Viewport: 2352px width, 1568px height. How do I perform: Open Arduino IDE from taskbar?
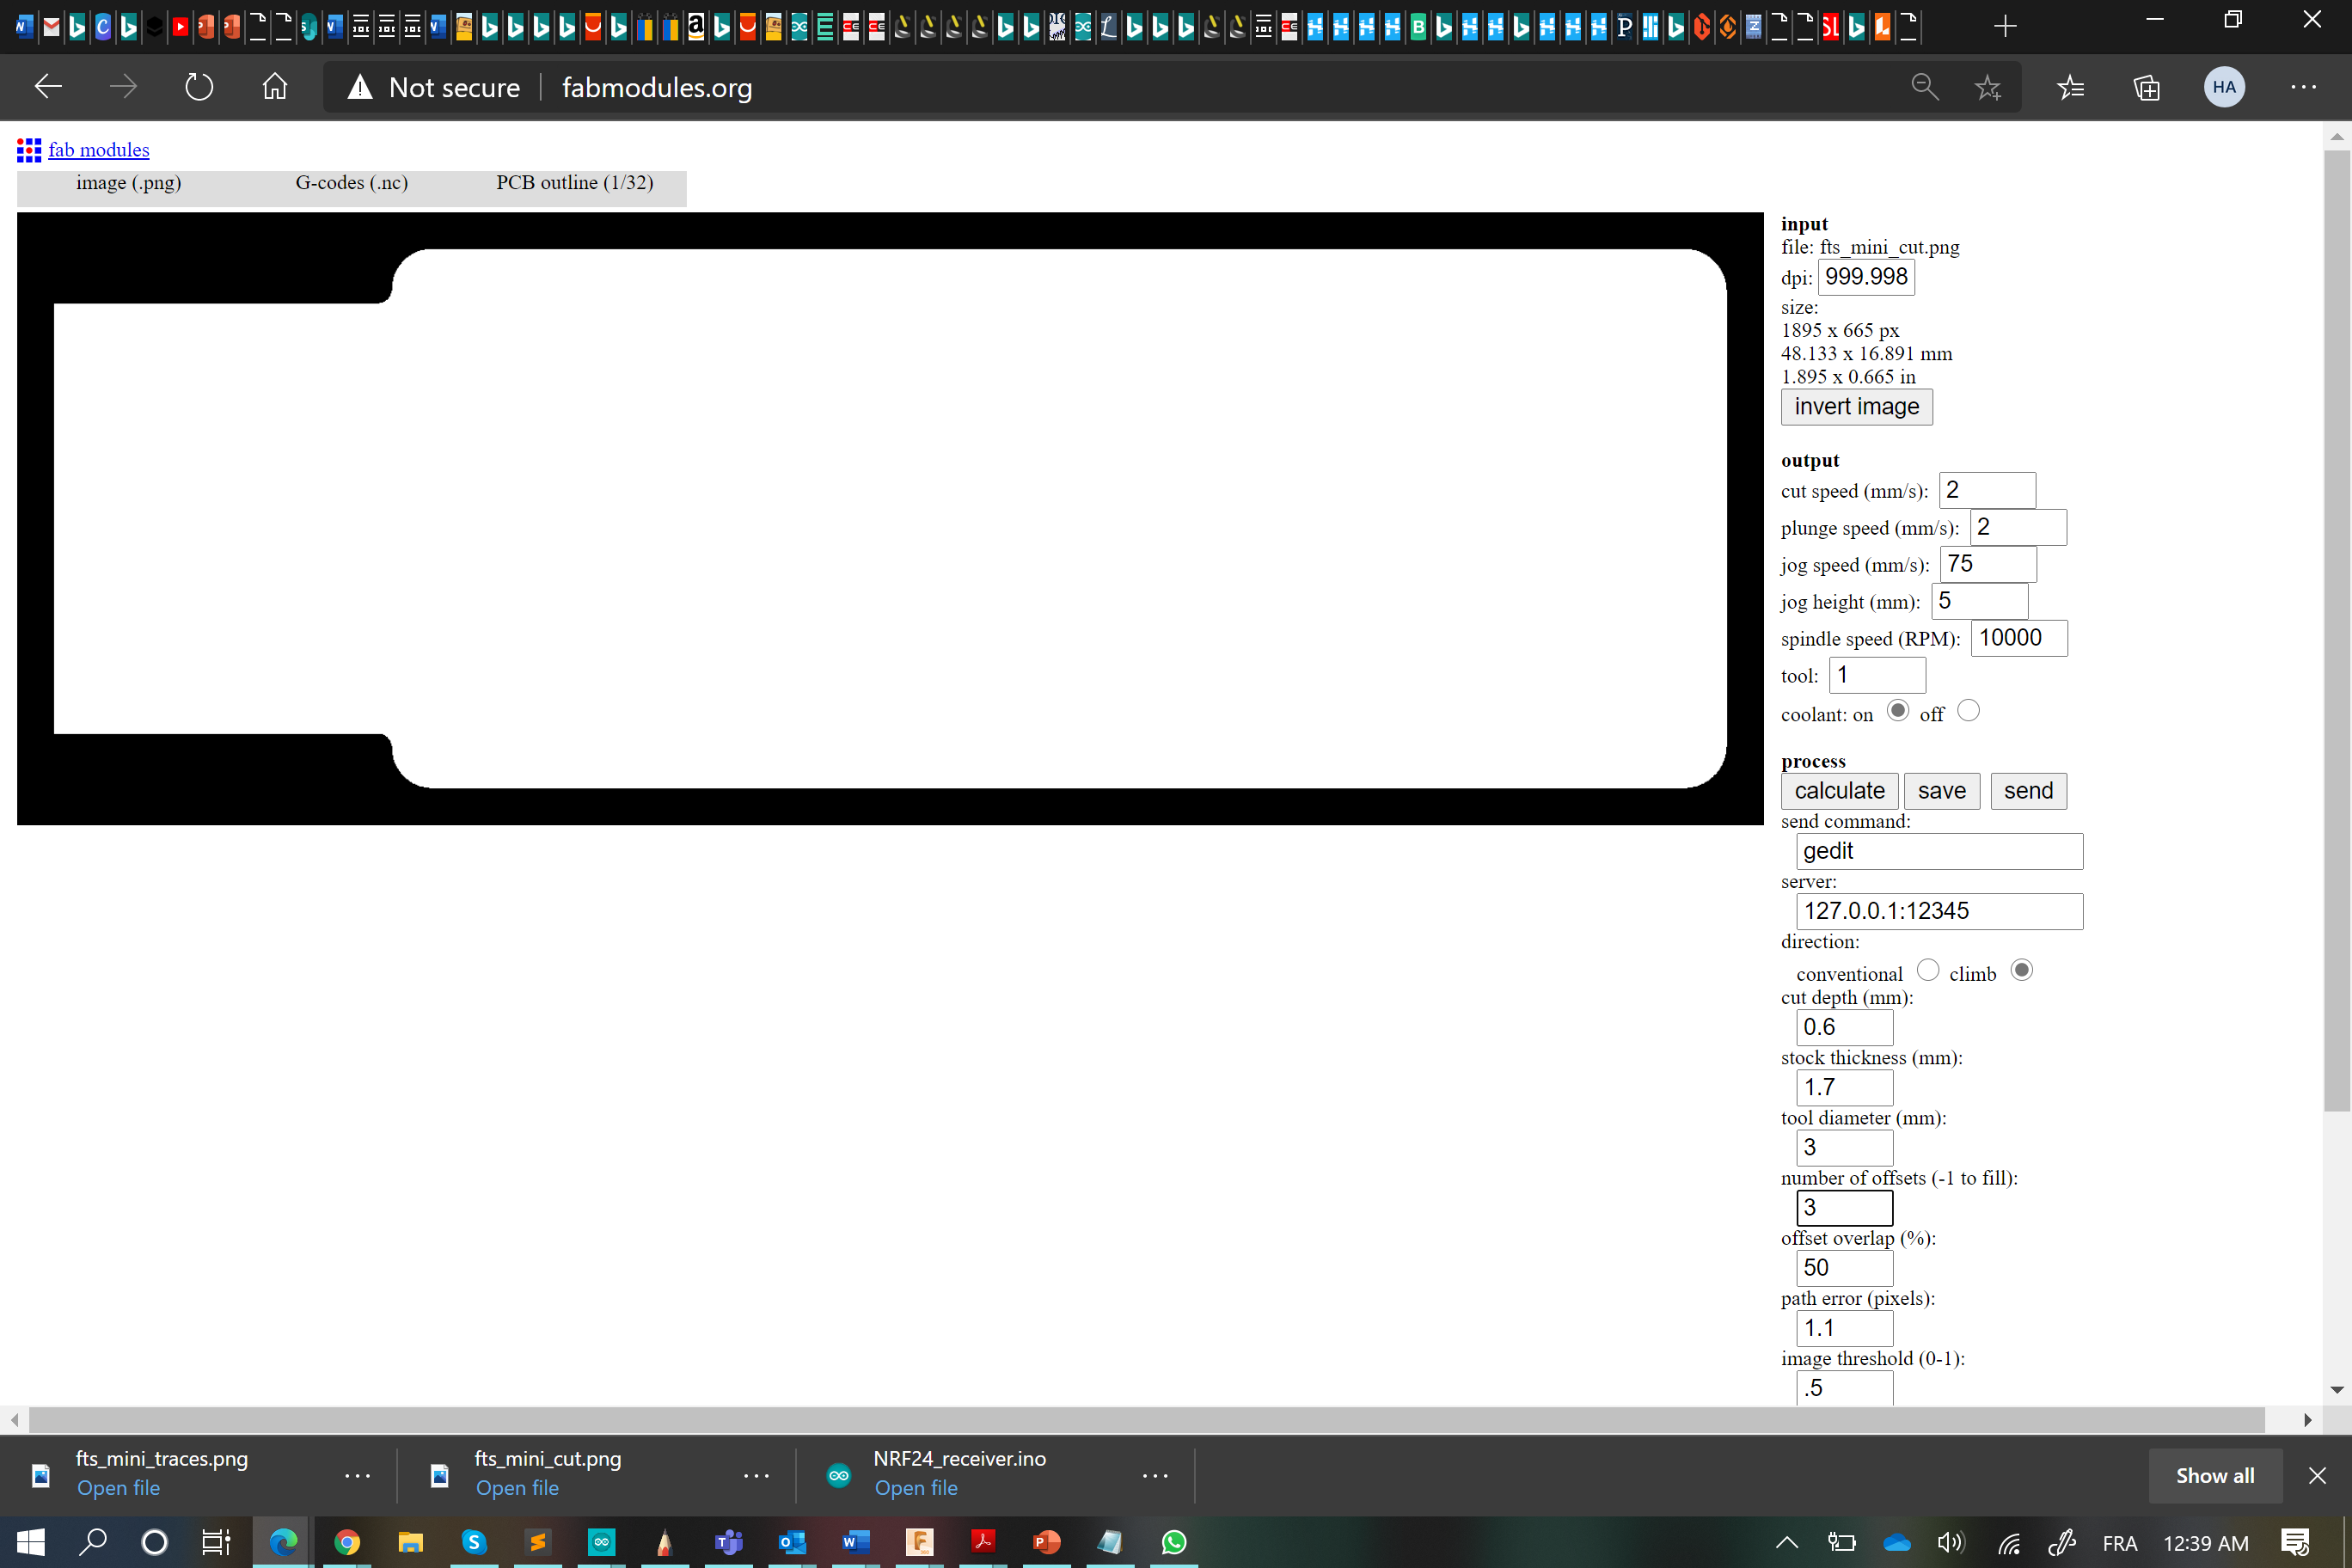pyautogui.click(x=601, y=1542)
